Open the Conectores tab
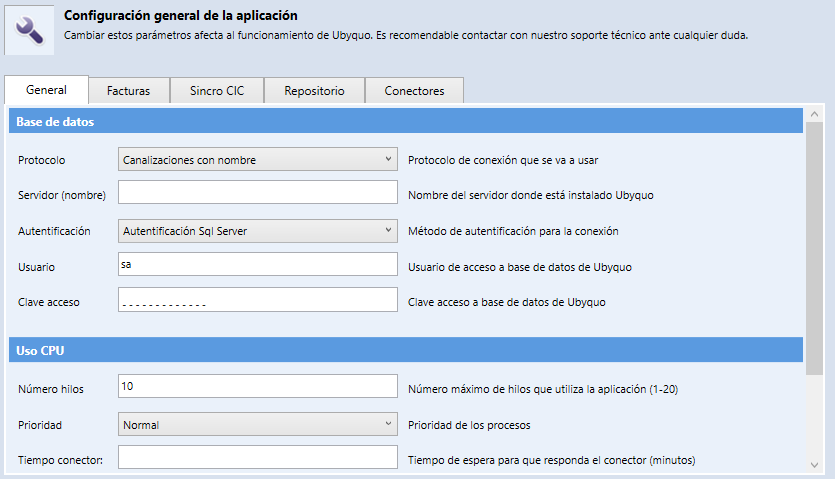 click(414, 91)
